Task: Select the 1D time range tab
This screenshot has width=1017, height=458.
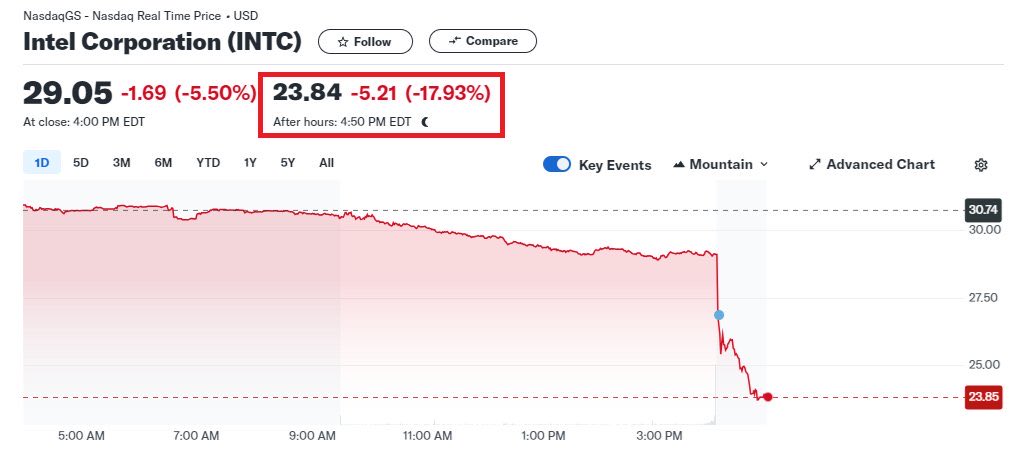Action: click(42, 163)
